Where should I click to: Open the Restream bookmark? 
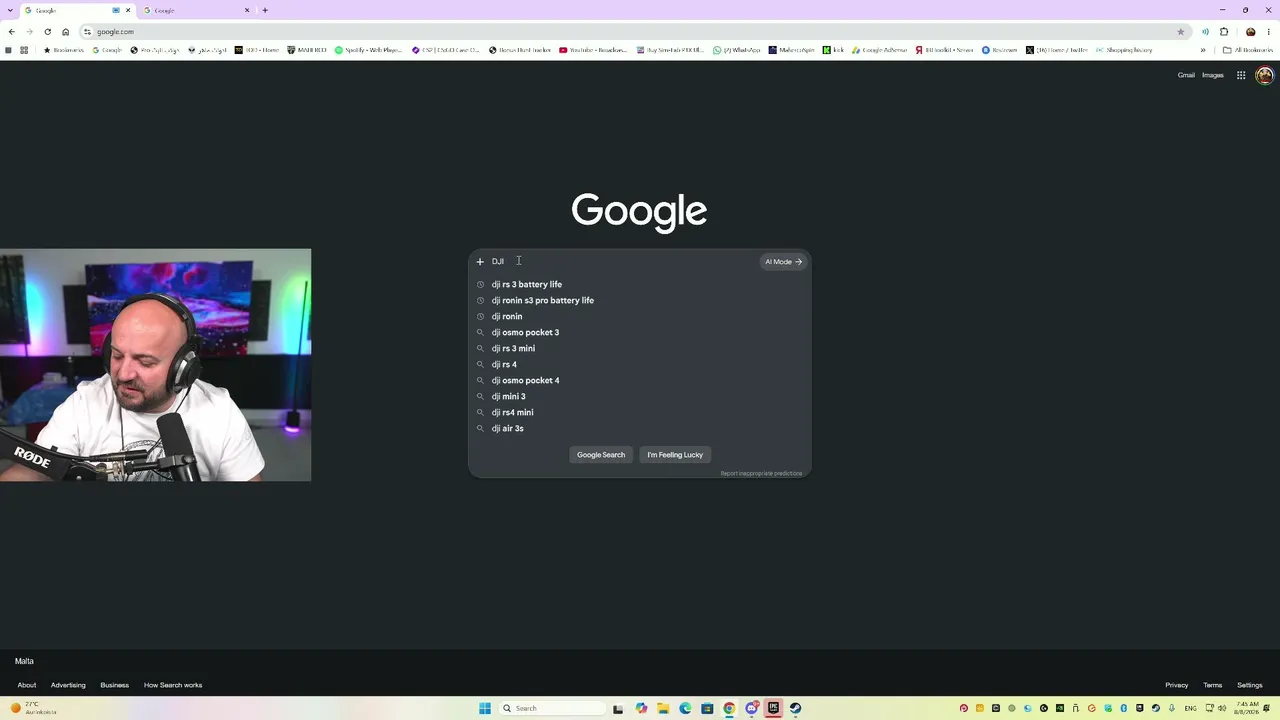click(999, 50)
